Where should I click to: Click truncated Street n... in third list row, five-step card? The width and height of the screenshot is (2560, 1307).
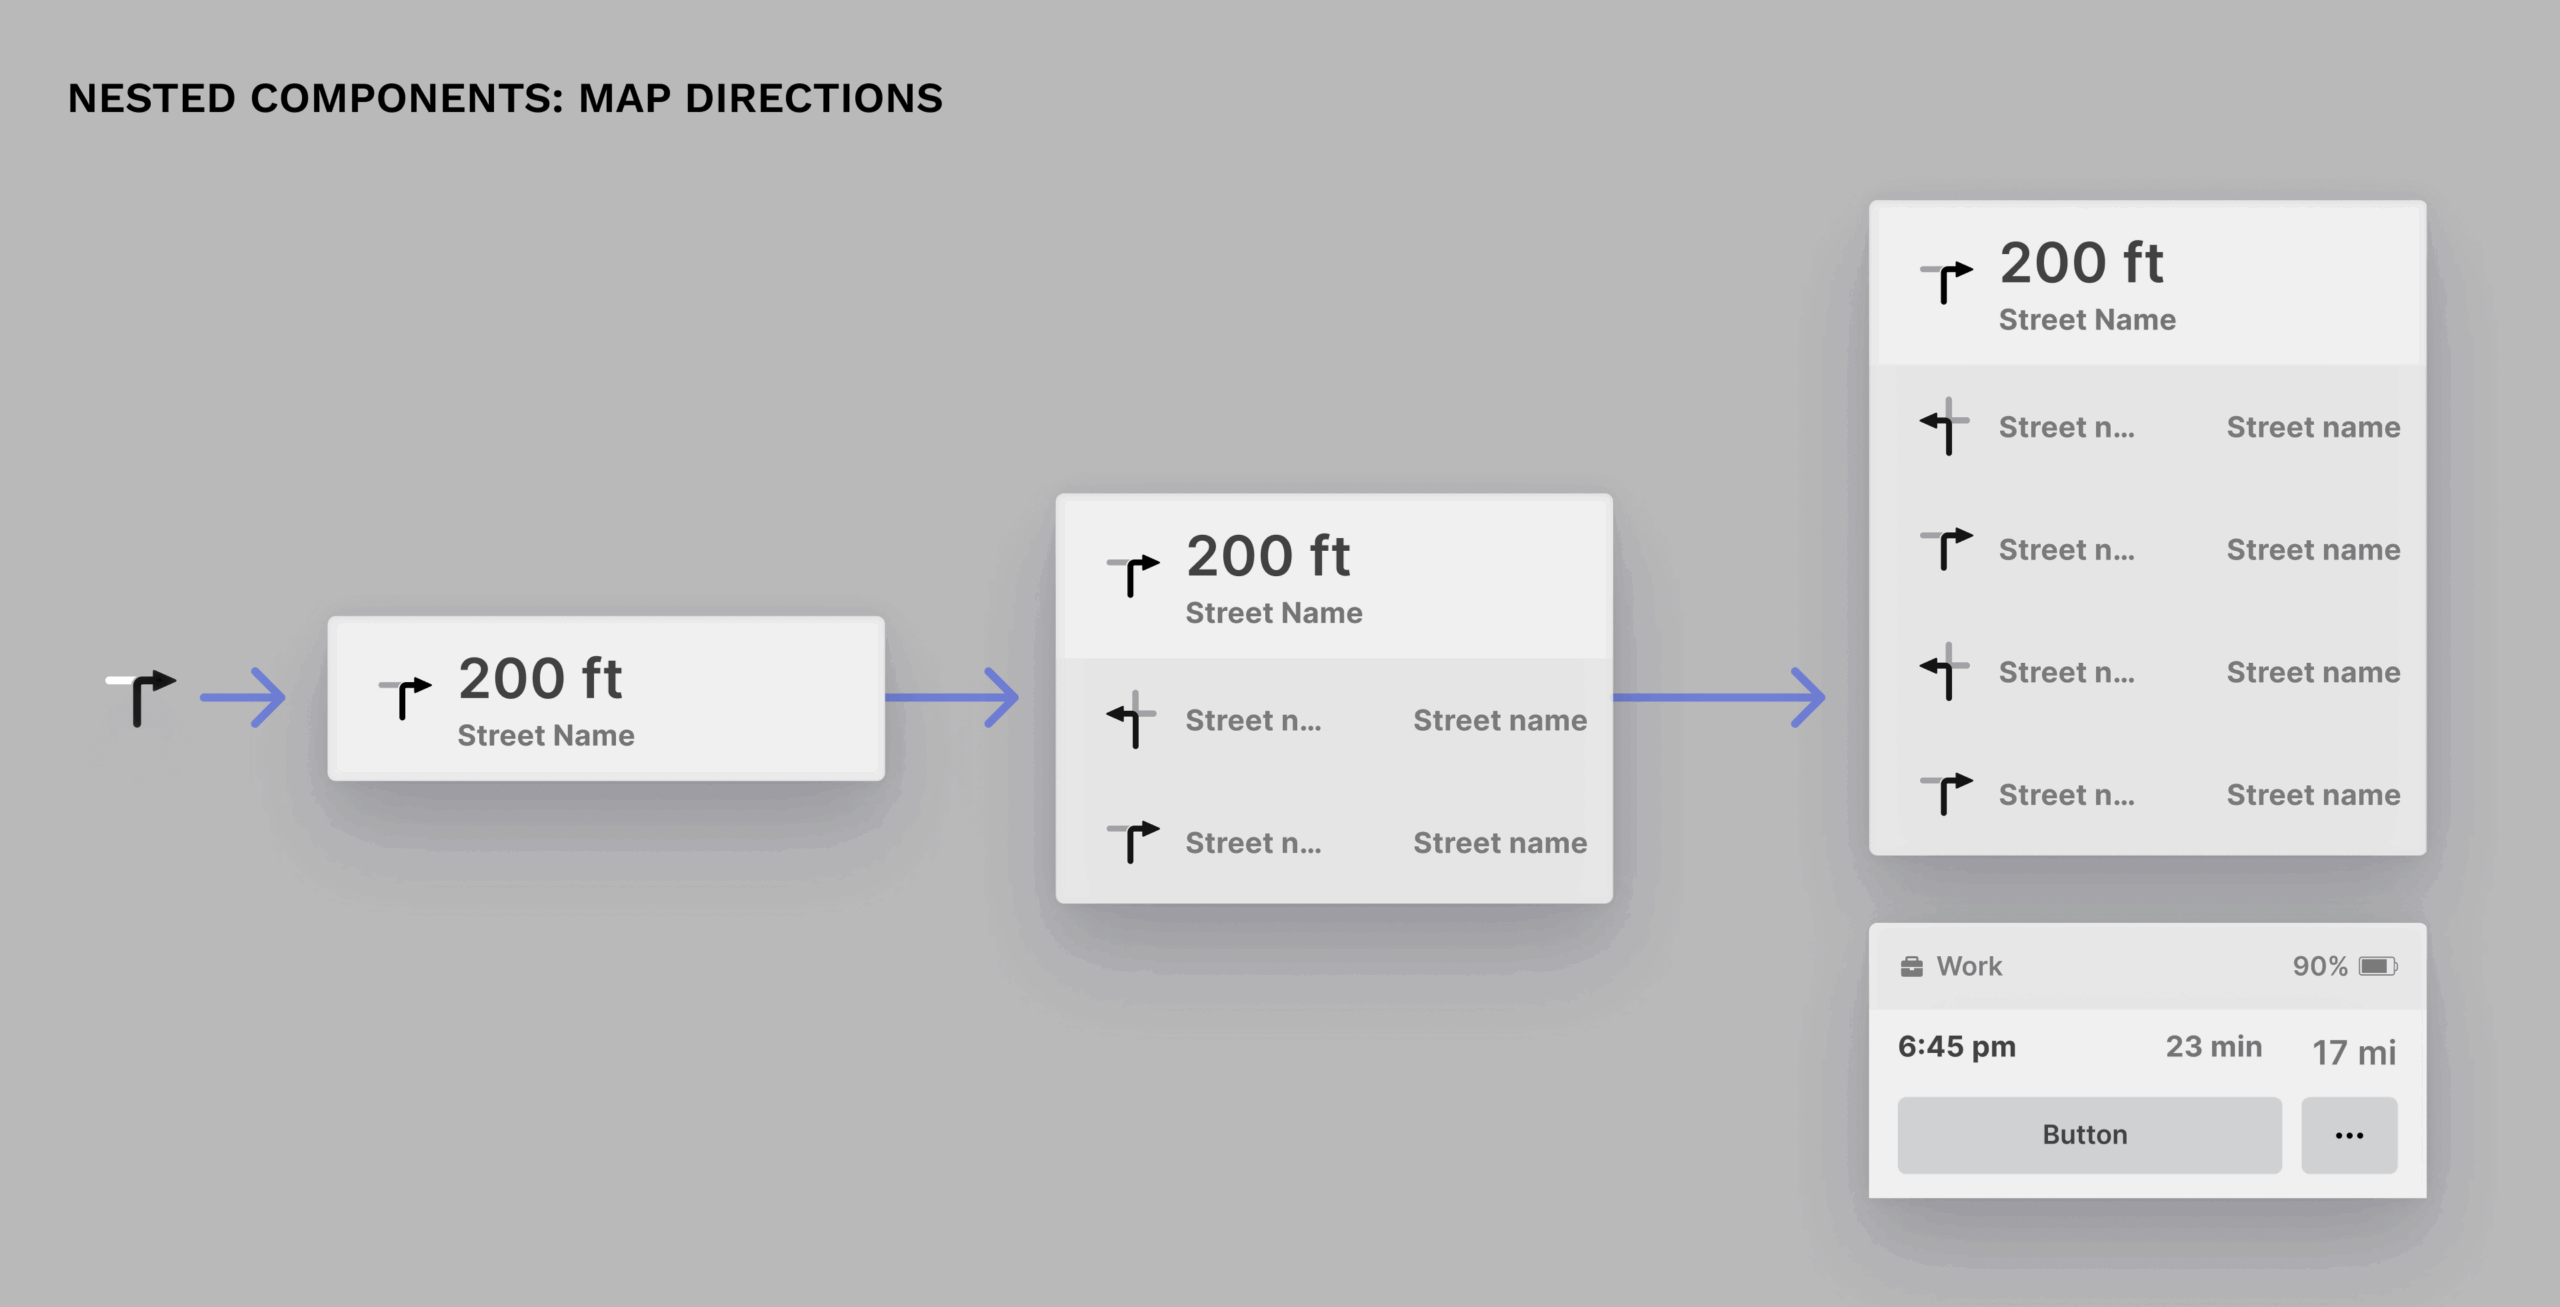(x=2066, y=672)
